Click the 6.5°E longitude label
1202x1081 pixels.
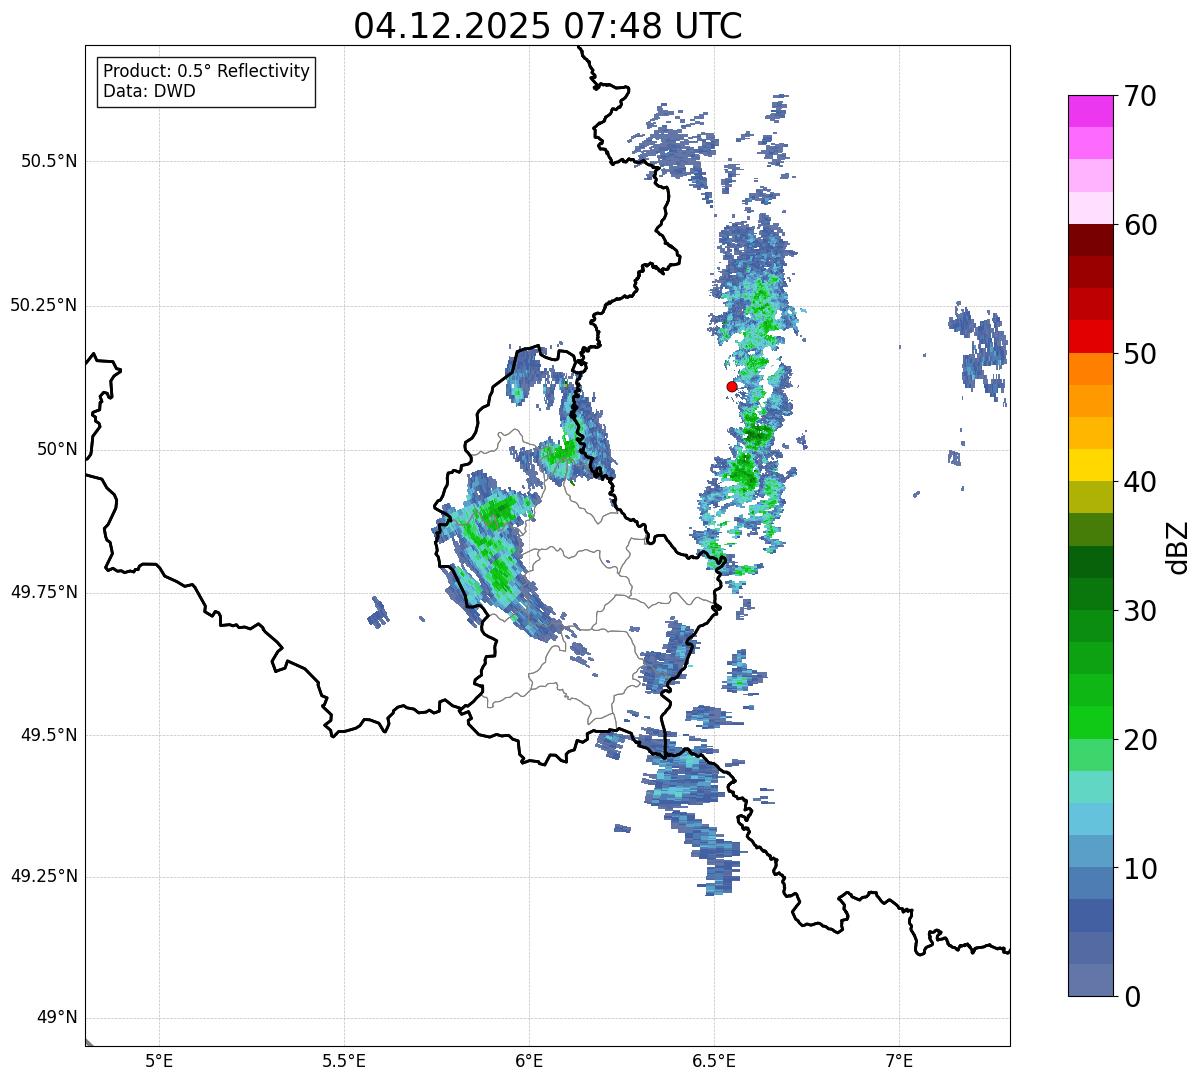[x=714, y=1060]
